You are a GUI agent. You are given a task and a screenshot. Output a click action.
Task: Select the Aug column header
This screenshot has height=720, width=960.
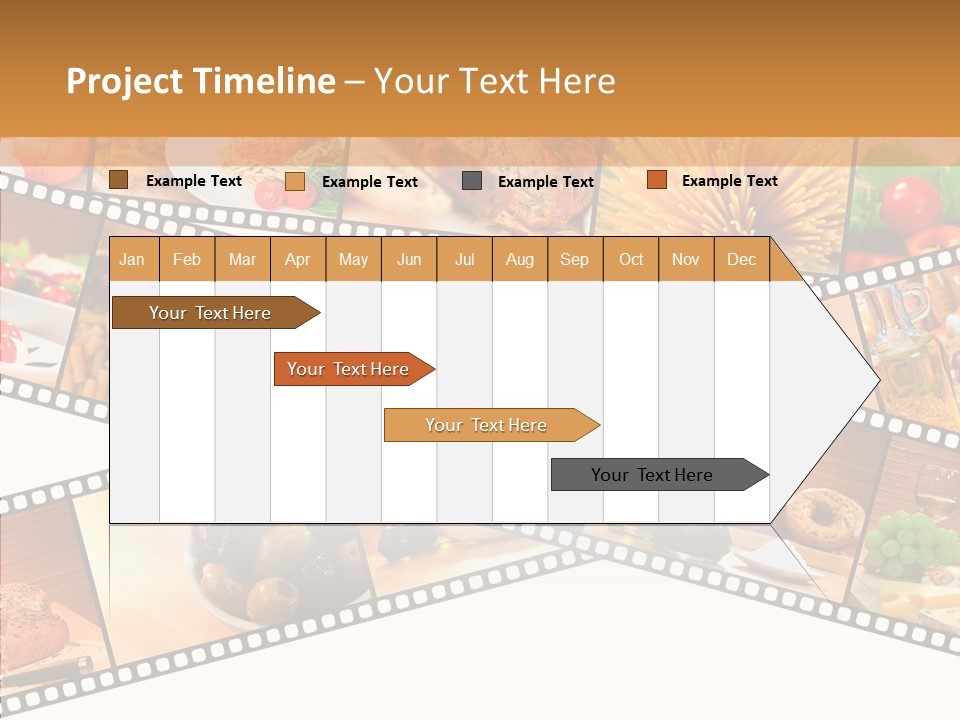pos(520,259)
